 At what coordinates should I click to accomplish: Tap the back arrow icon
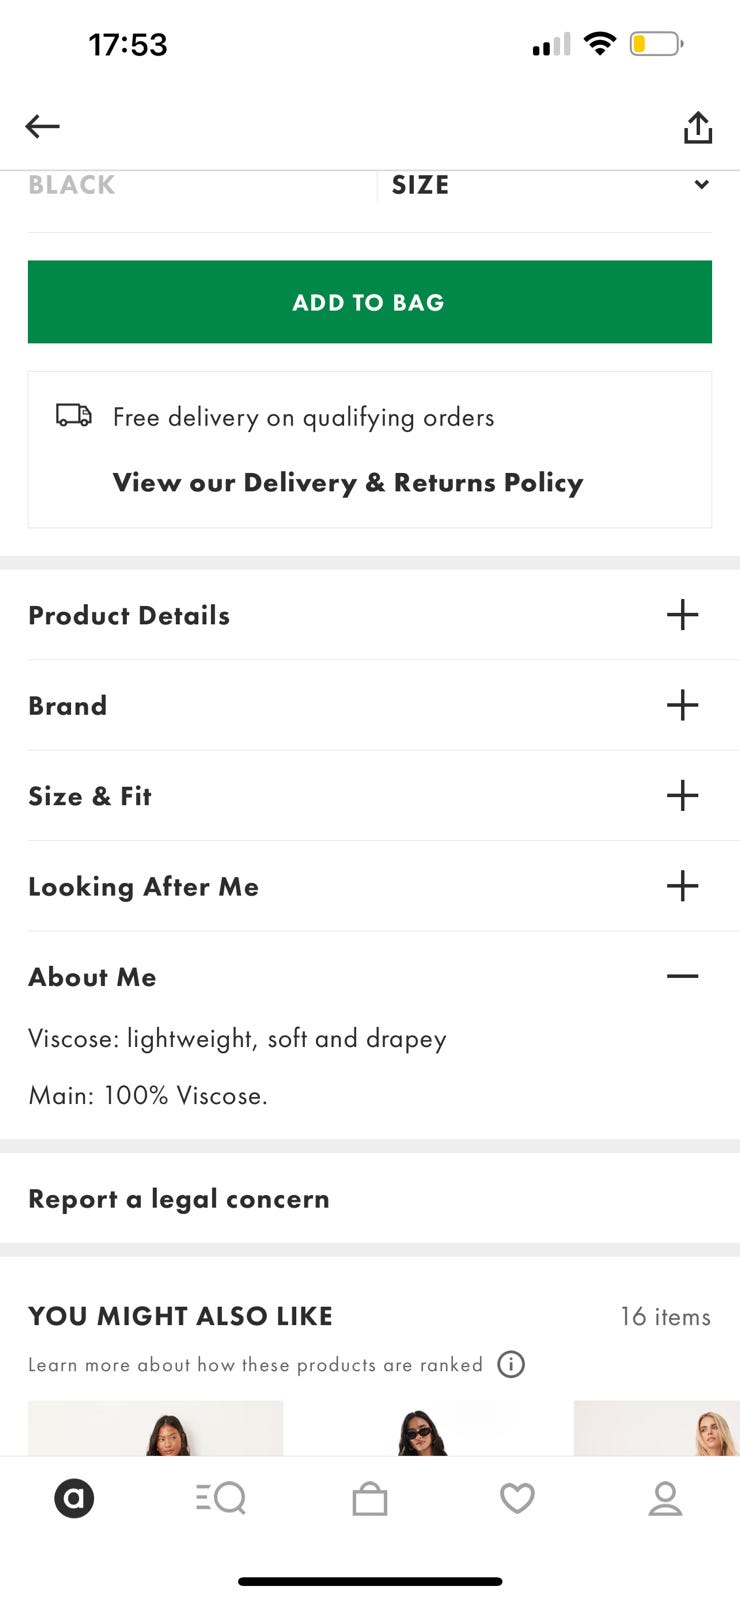point(43,126)
